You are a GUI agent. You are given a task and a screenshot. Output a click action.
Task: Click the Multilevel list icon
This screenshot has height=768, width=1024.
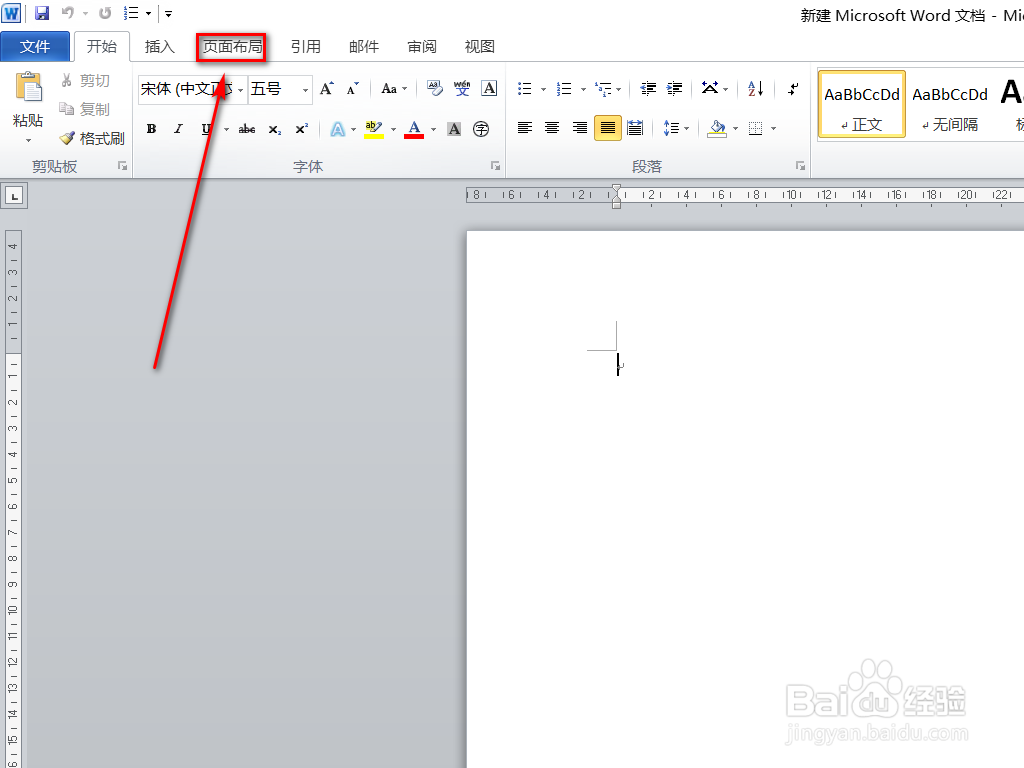point(603,88)
